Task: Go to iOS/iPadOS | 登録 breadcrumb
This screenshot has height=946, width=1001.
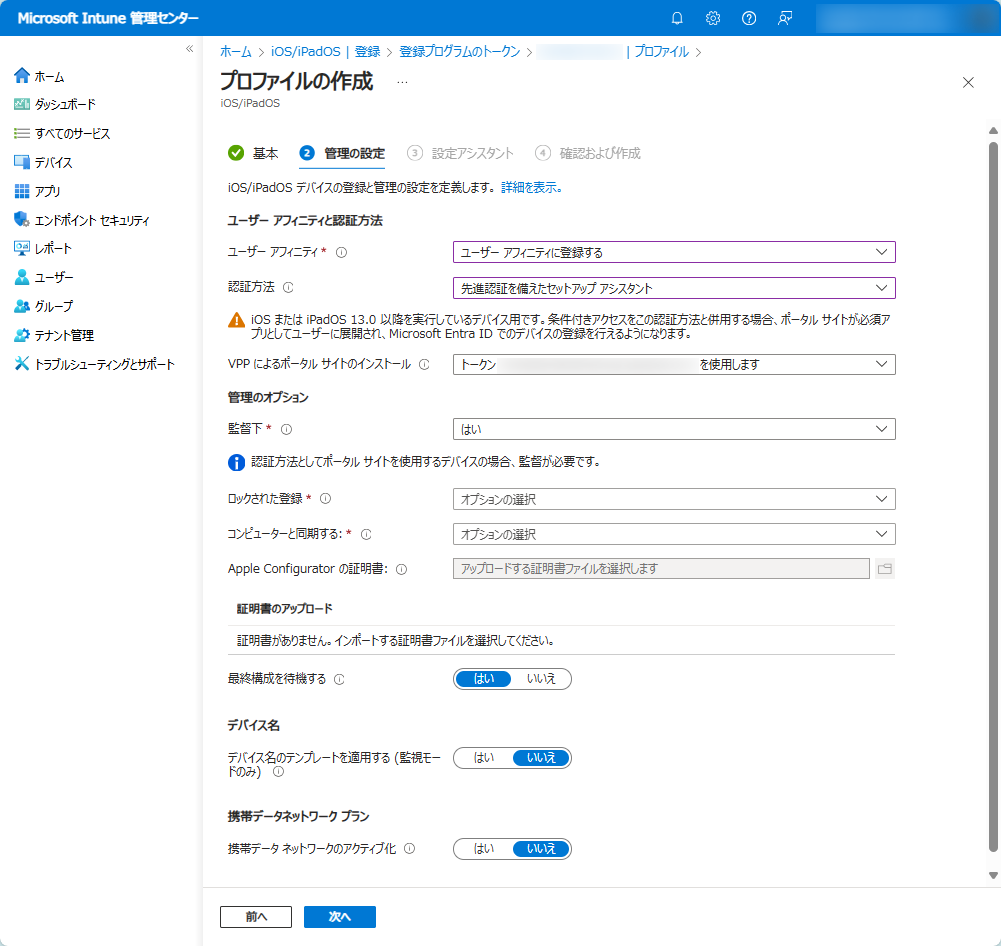Action: [x=326, y=52]
